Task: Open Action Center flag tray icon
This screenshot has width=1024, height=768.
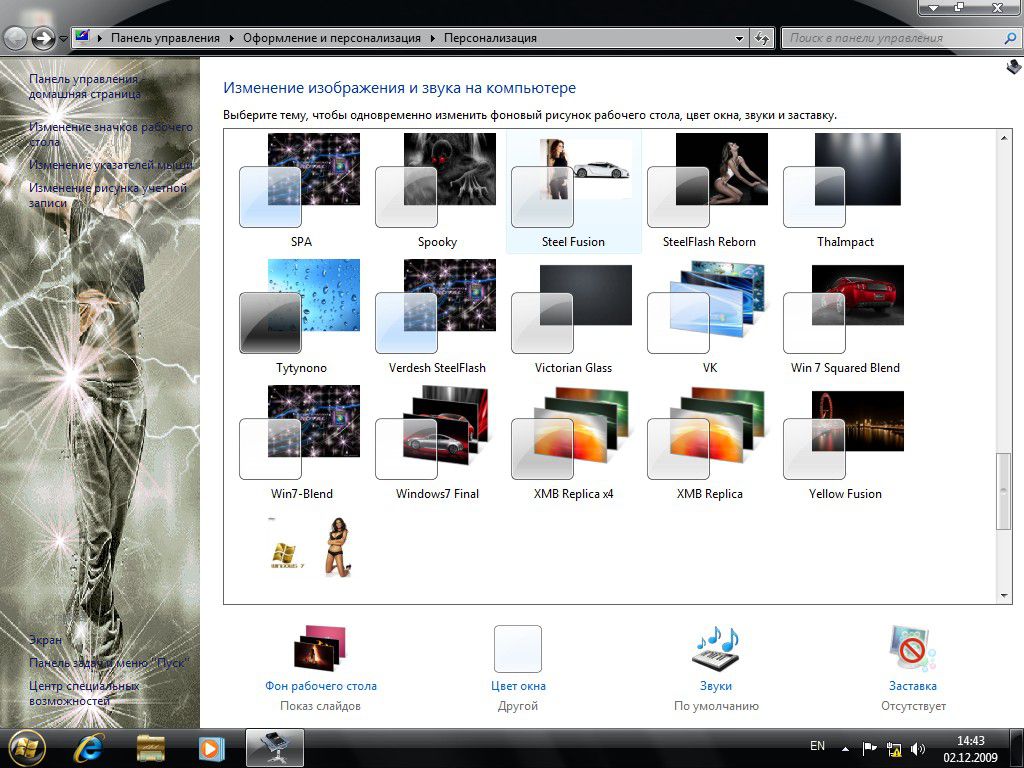Action: 869,748
